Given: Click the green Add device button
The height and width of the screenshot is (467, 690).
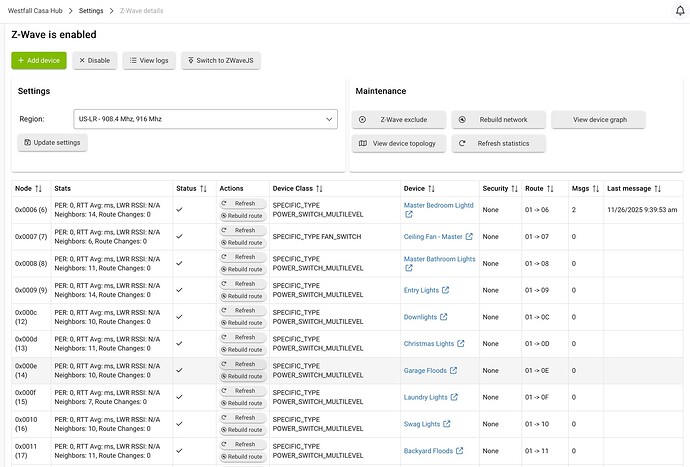Looking at the screenshot, I should pyautogui.click(x=39, y=60).
